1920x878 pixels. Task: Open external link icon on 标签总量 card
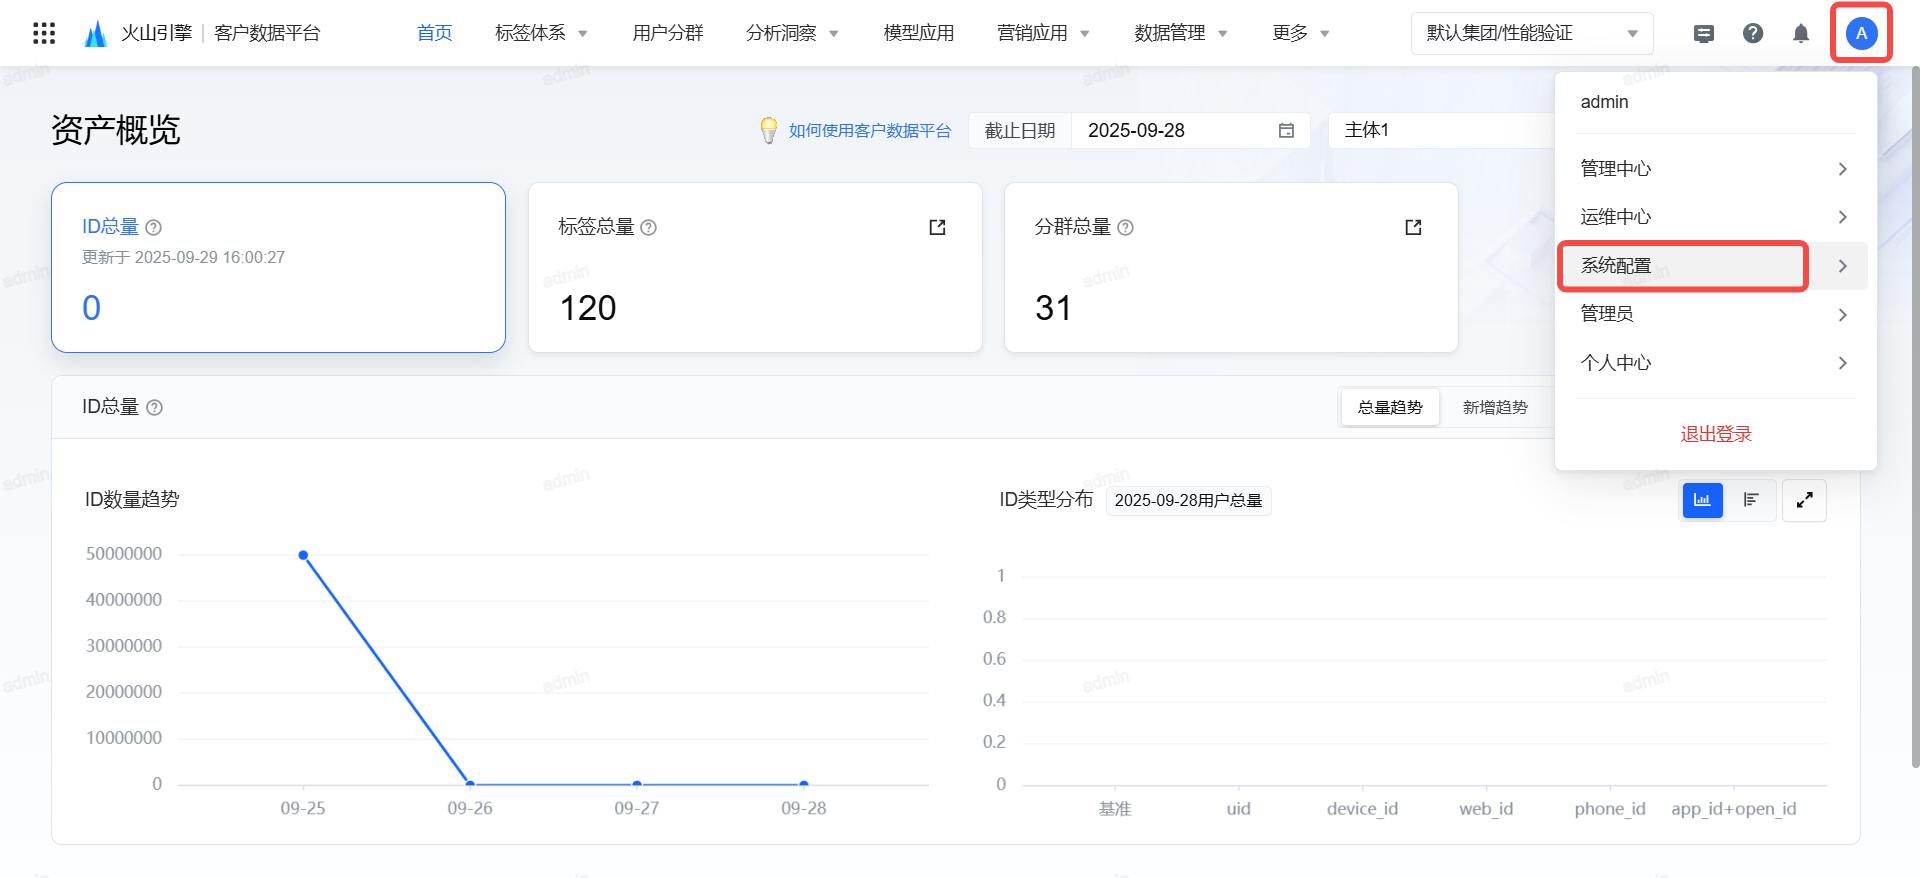click(x=937, y=227)
